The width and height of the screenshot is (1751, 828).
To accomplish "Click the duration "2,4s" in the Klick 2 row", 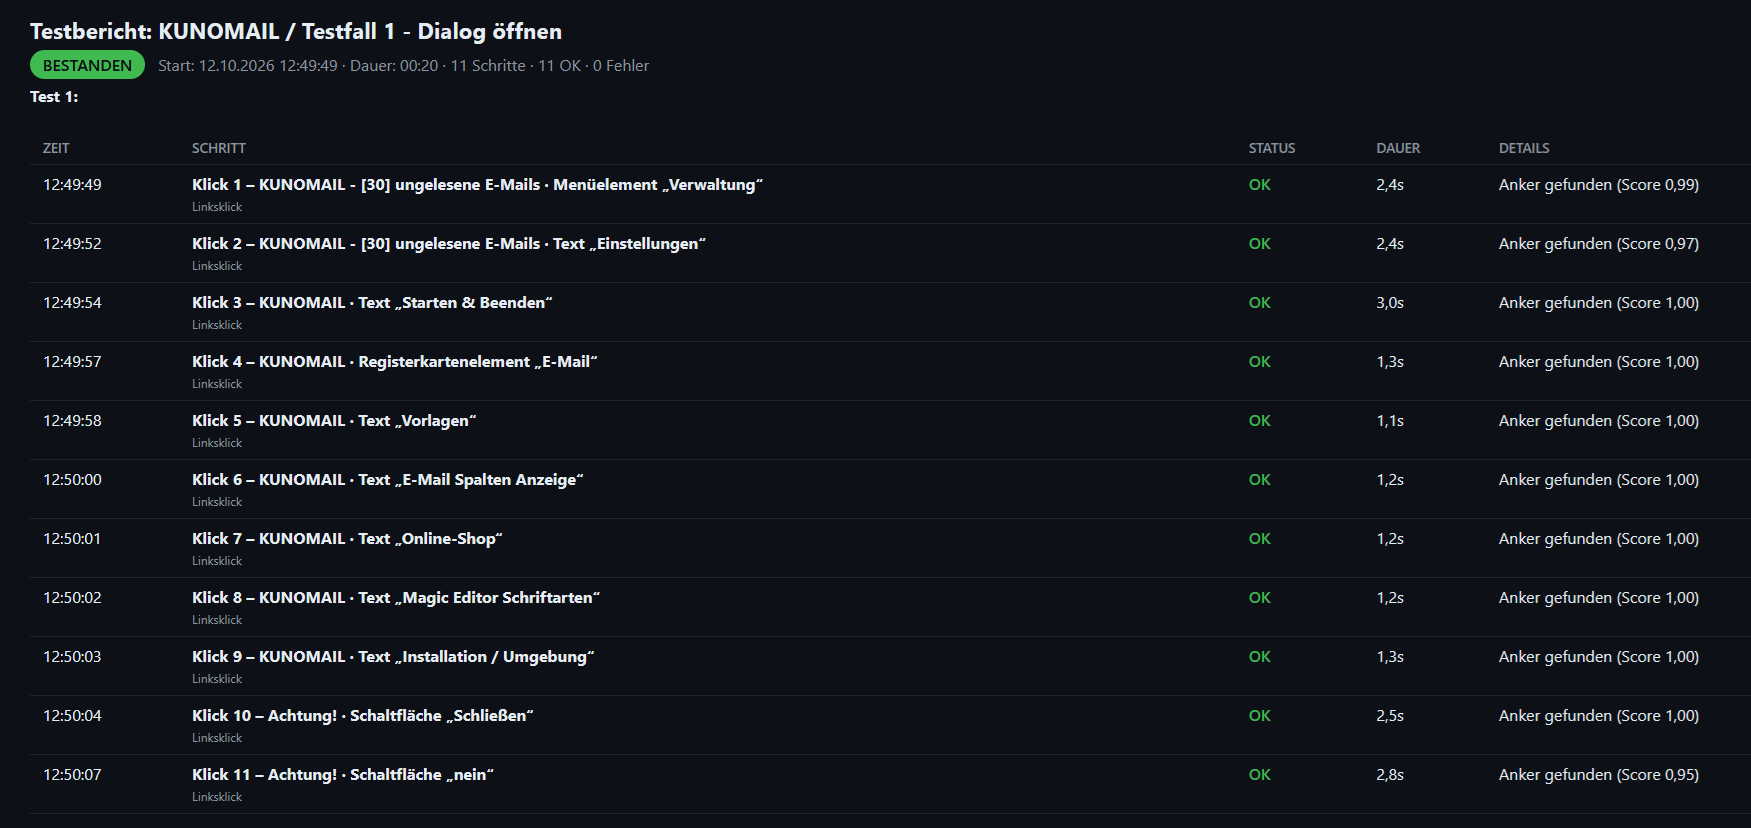I will pos(1390,244).
